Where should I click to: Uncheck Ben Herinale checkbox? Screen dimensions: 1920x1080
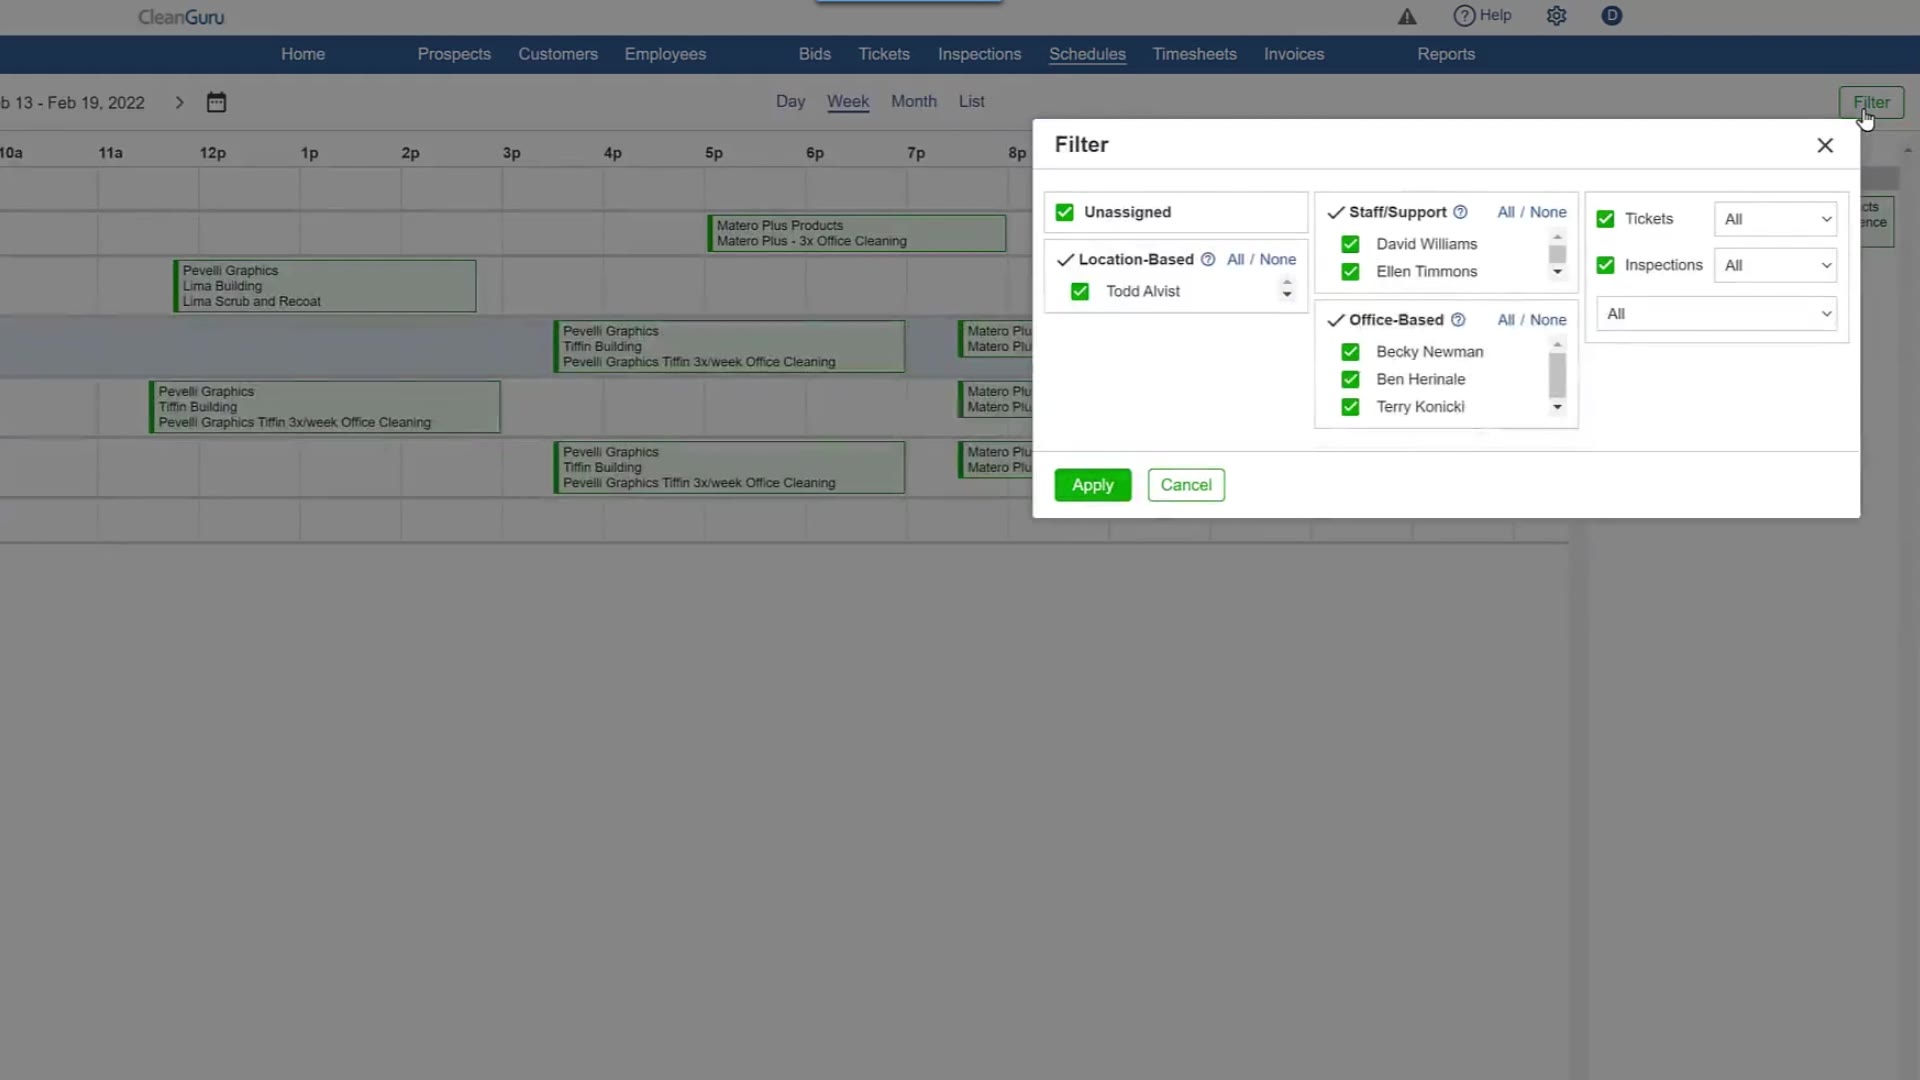click(x=1350, y=379)
